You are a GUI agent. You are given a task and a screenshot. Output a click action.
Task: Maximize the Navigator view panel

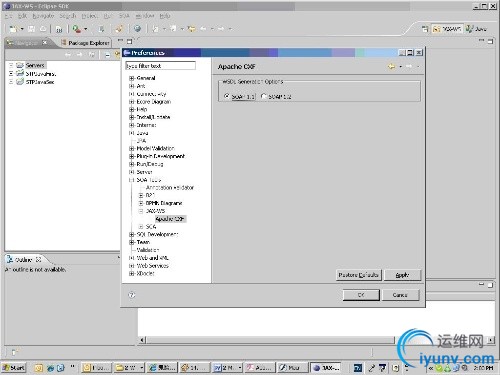click(x=129, y=41)
